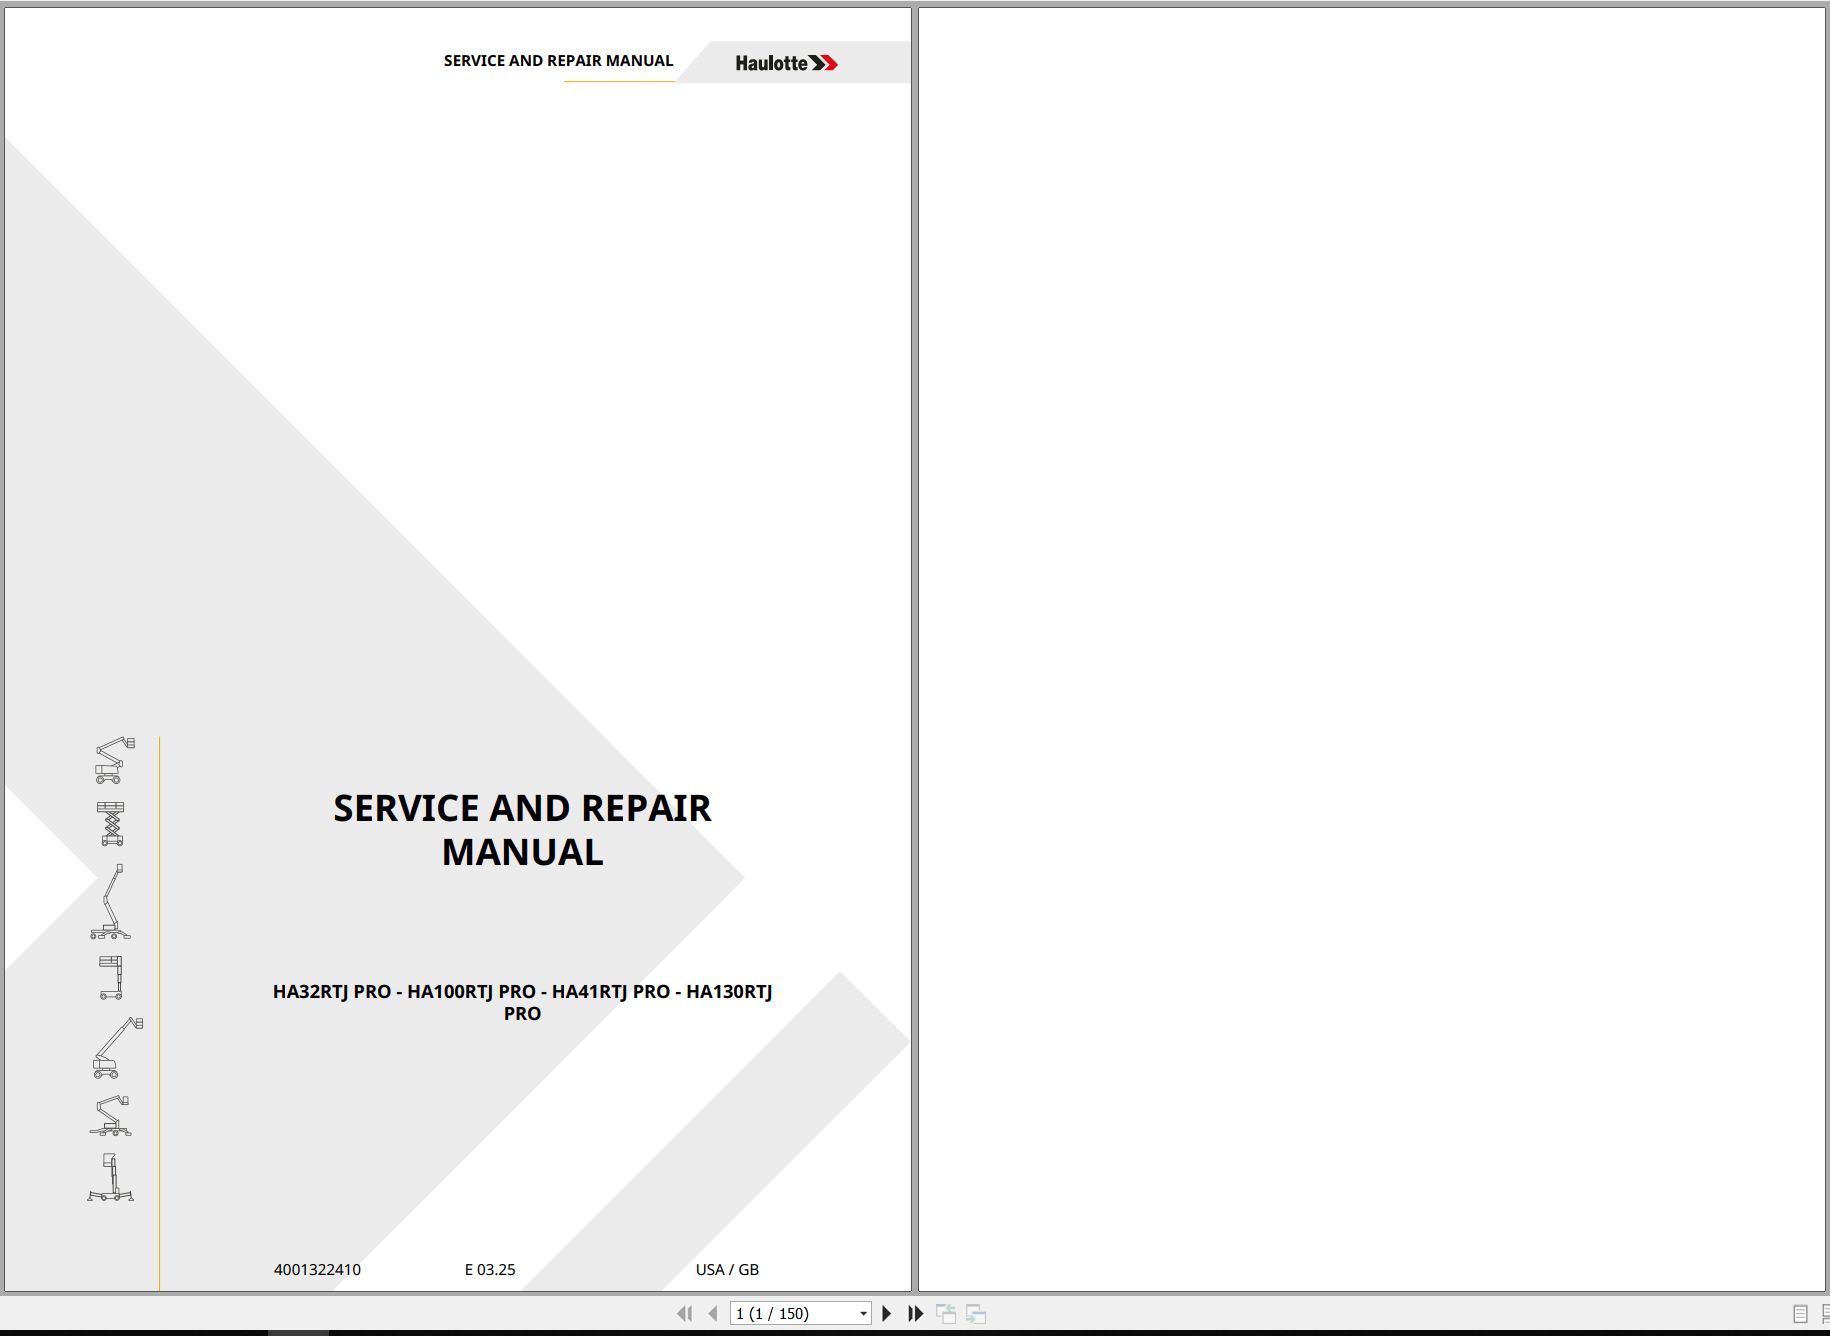
Task: Click the next view navigation icon
Action: 976,1314
